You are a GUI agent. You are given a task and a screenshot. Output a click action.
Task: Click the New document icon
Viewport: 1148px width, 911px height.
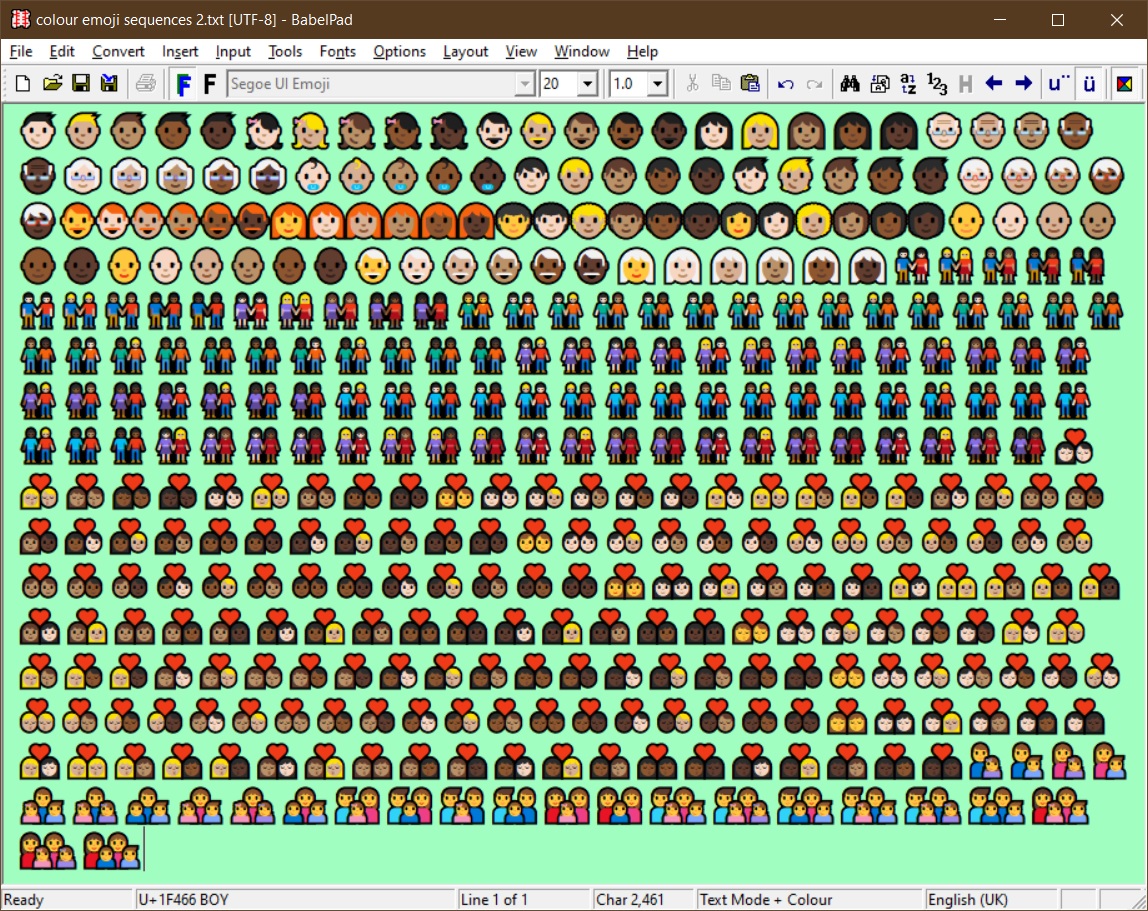click(23, 83)
